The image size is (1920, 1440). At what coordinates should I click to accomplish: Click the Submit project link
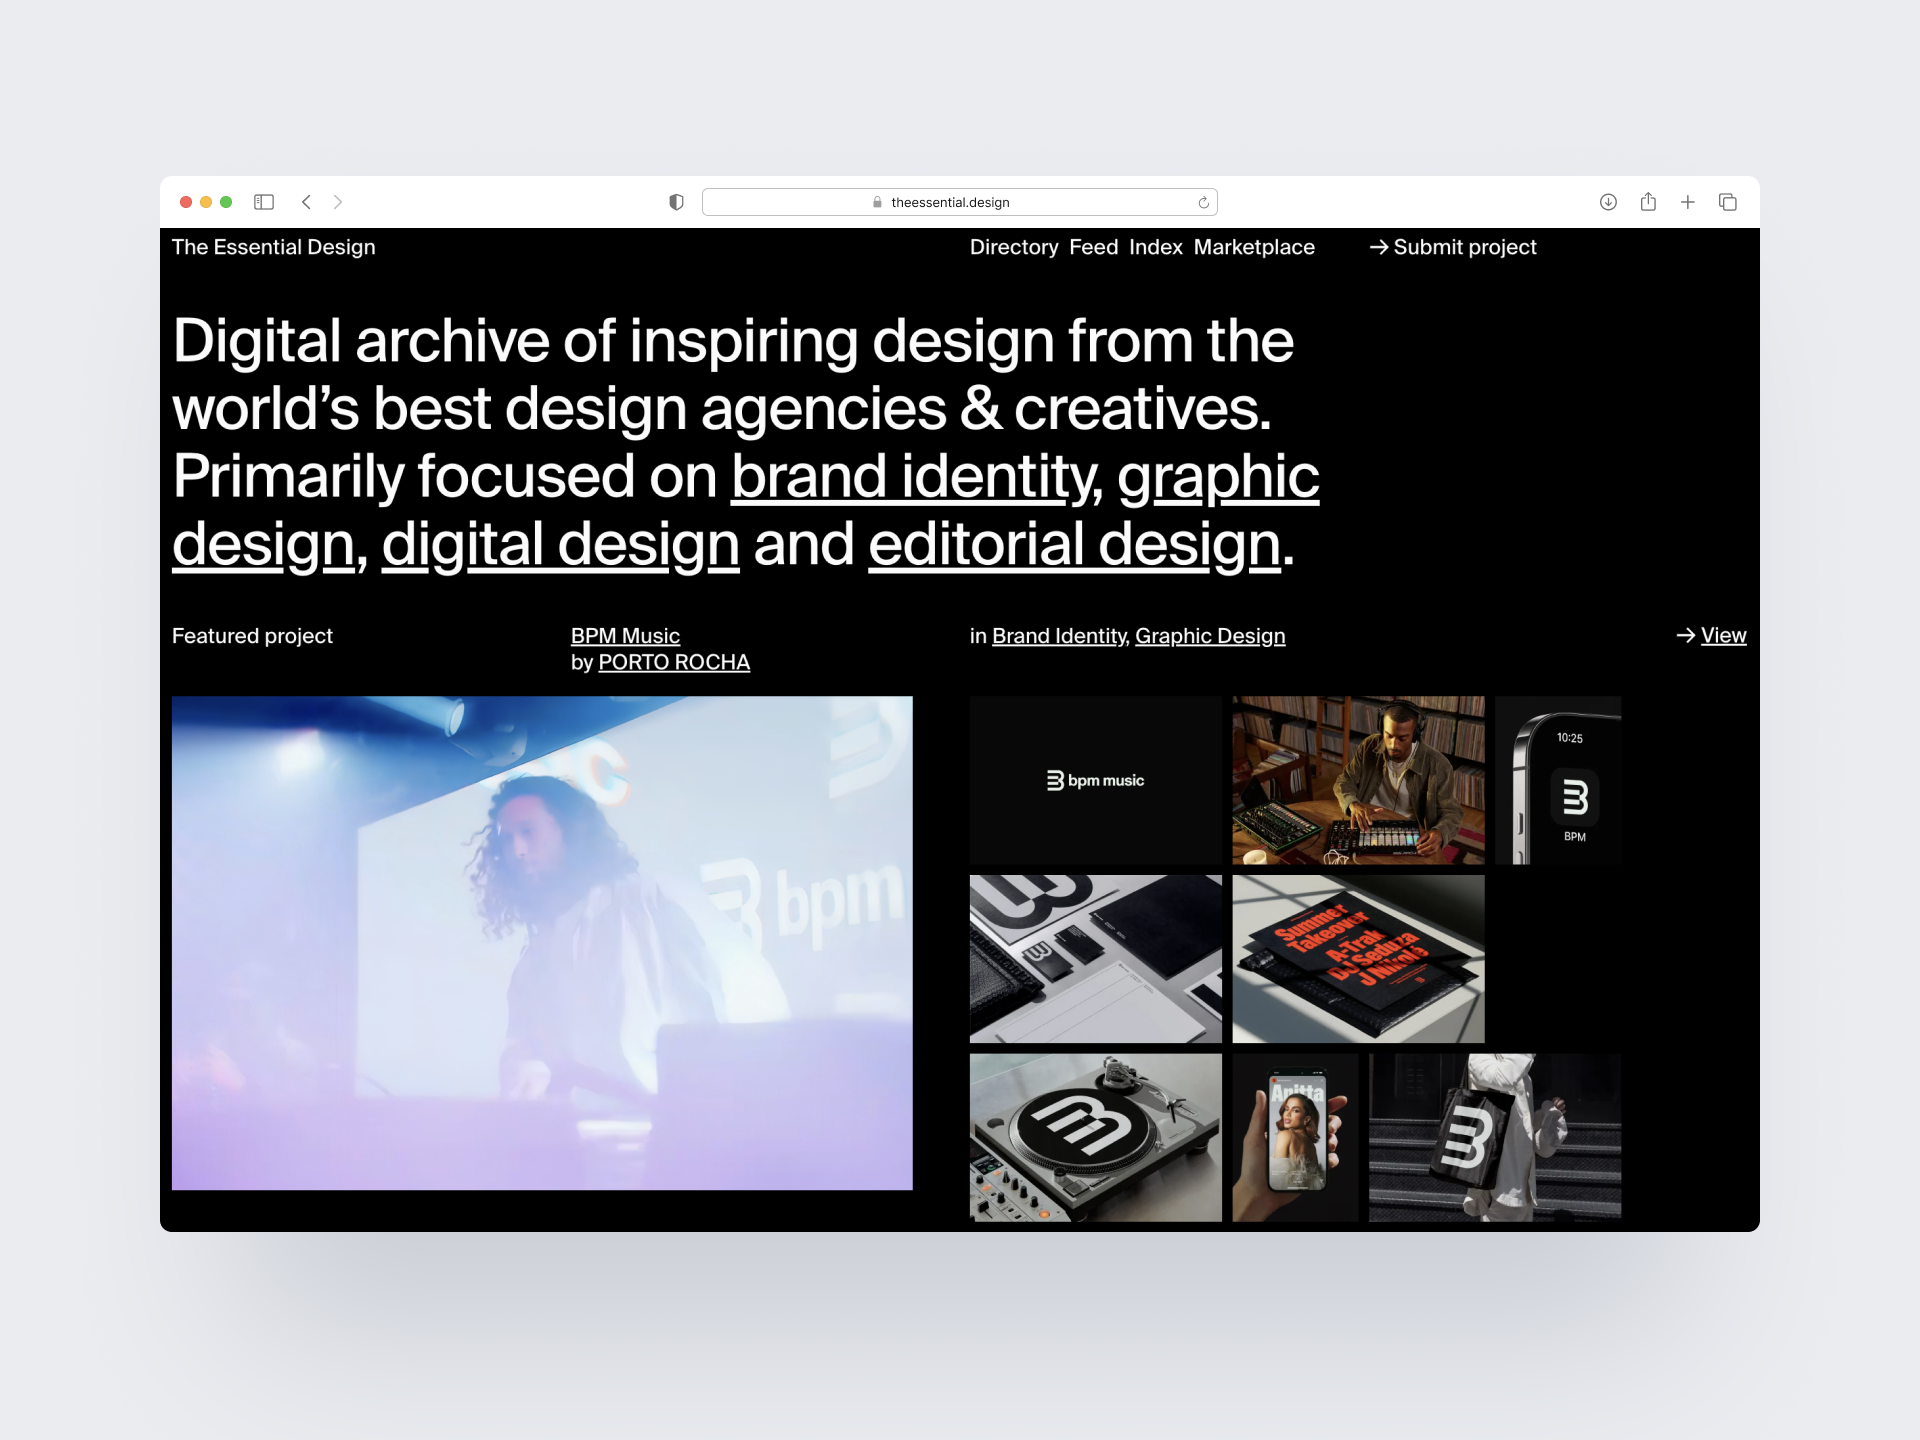point(1453,247)
